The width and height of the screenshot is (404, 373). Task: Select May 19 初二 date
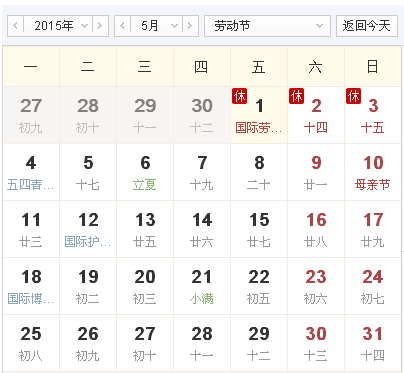[x=88, y=286]
